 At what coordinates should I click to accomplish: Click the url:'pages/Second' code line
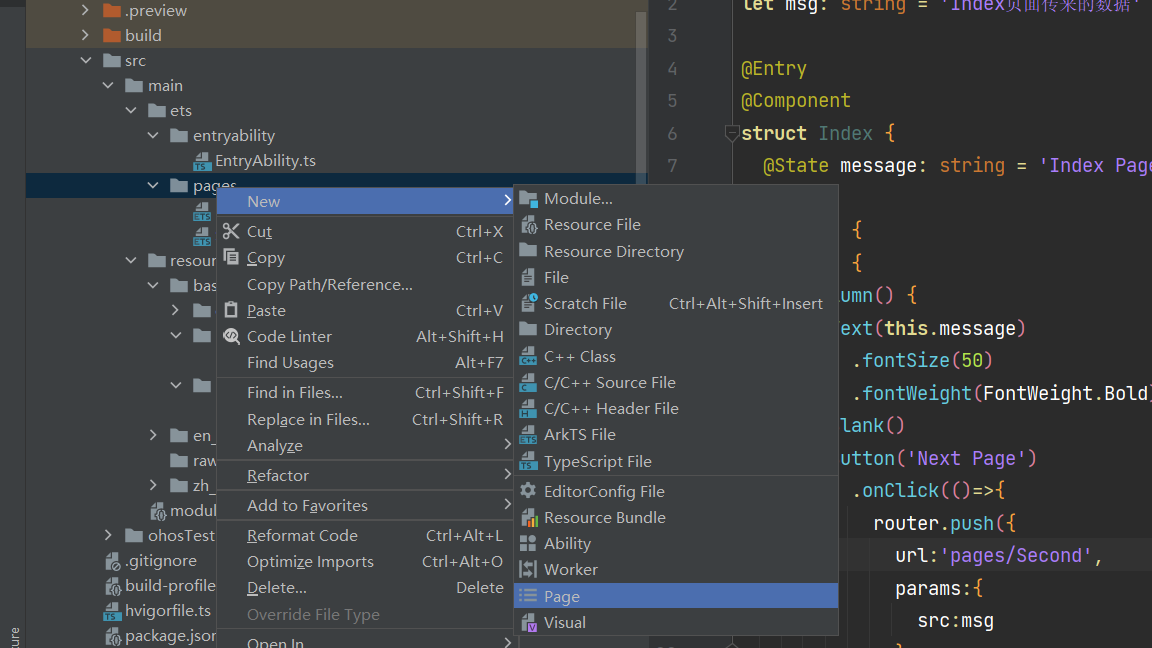[999, 555]
